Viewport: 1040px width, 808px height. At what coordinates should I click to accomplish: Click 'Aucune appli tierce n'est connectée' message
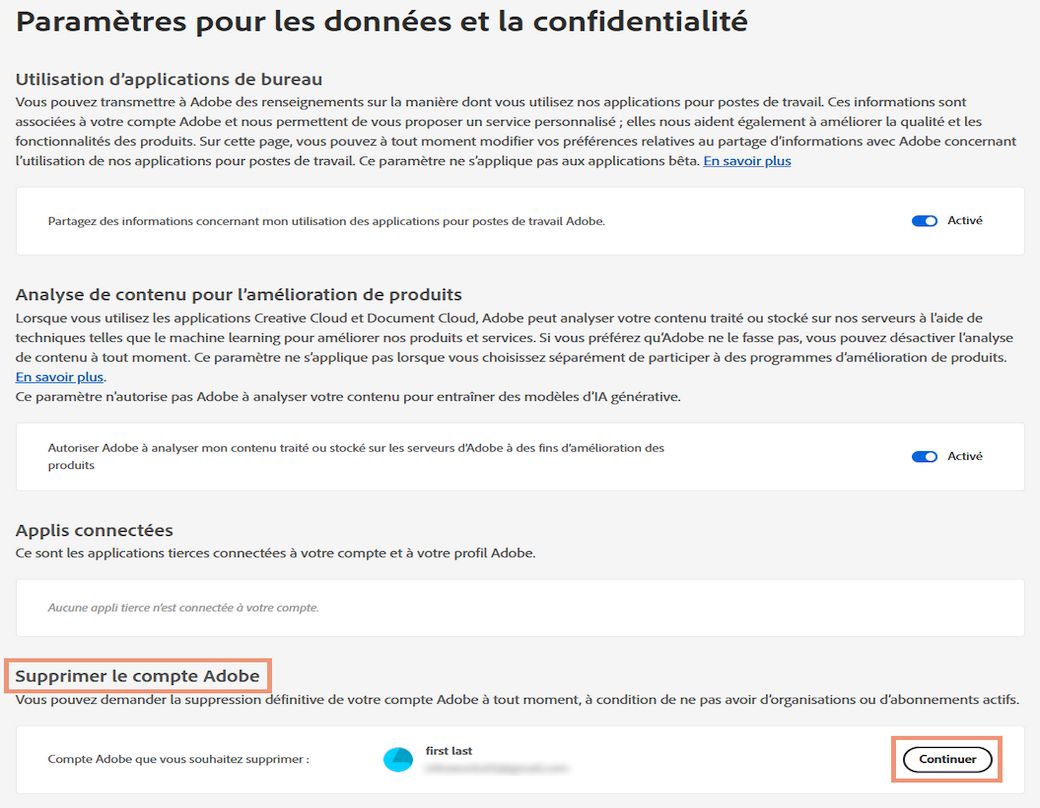183,608
